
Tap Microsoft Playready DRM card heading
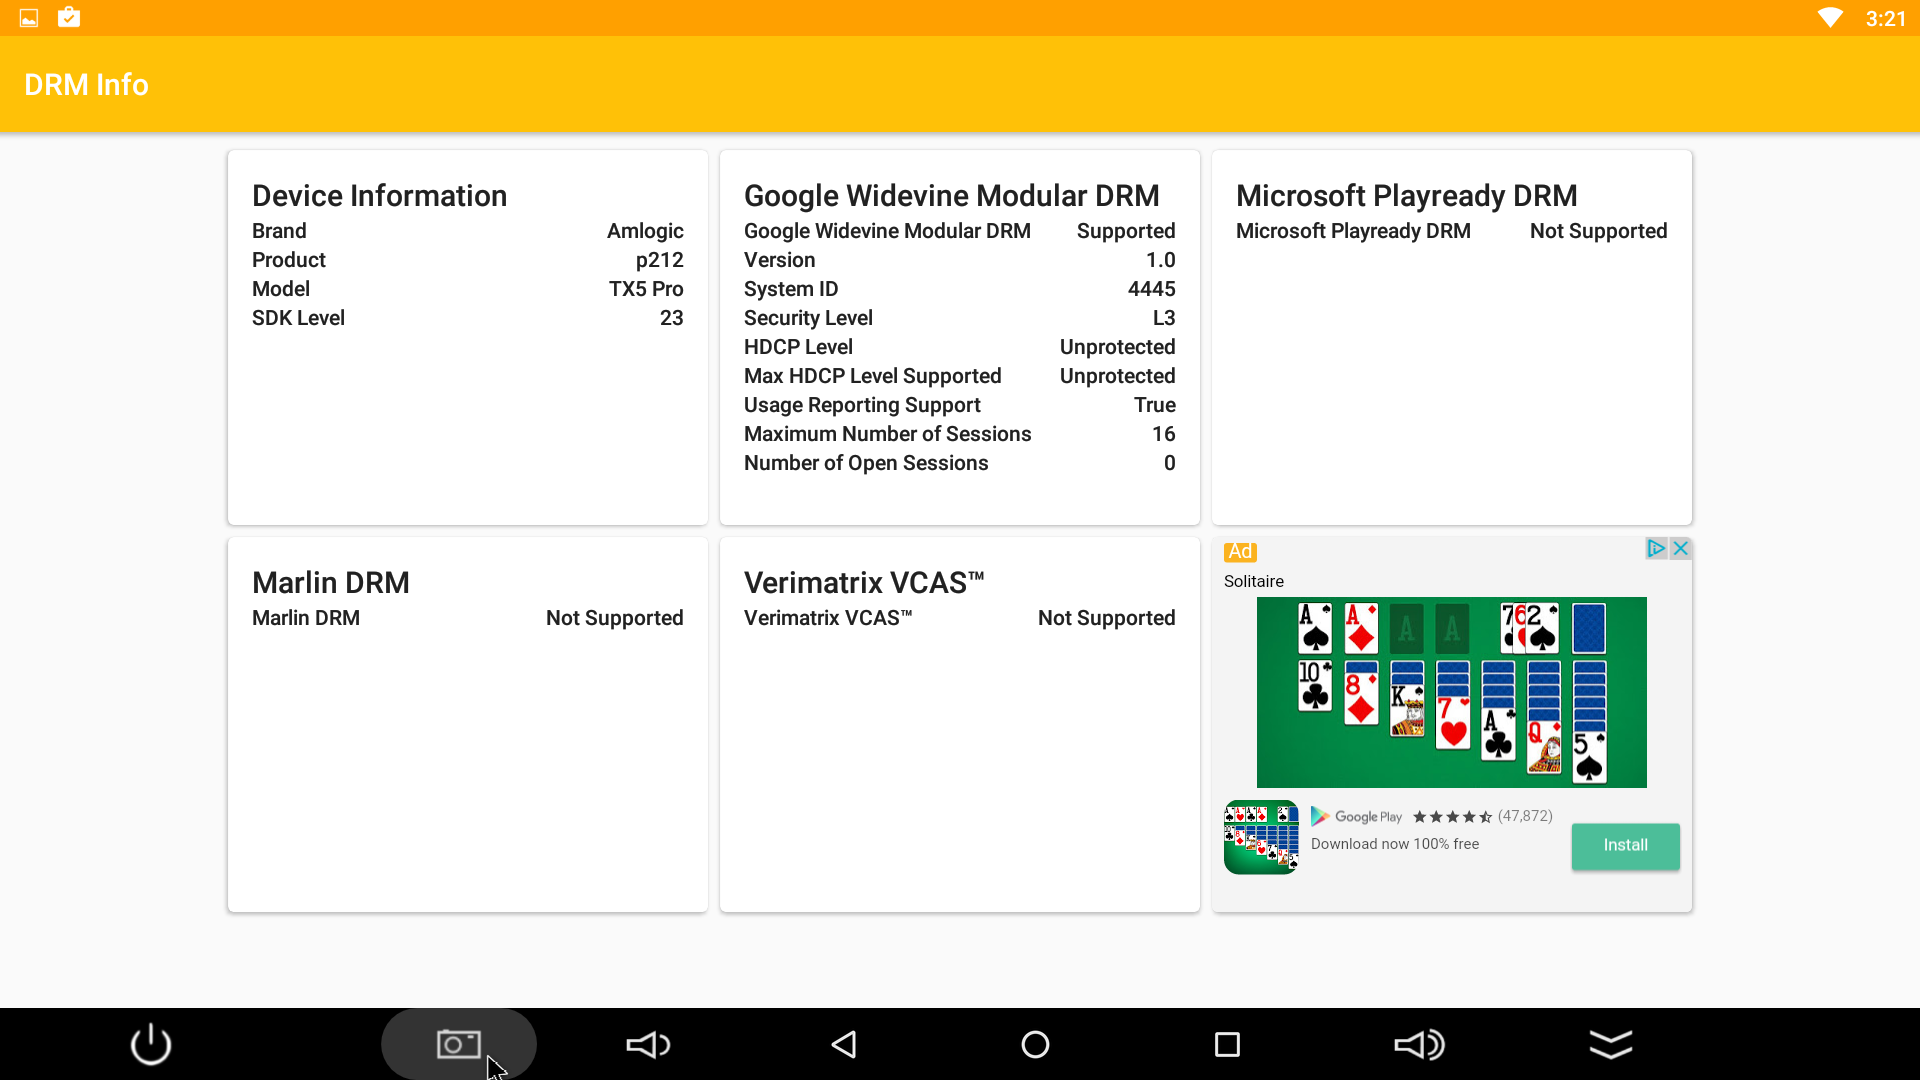coord(1407,196)
